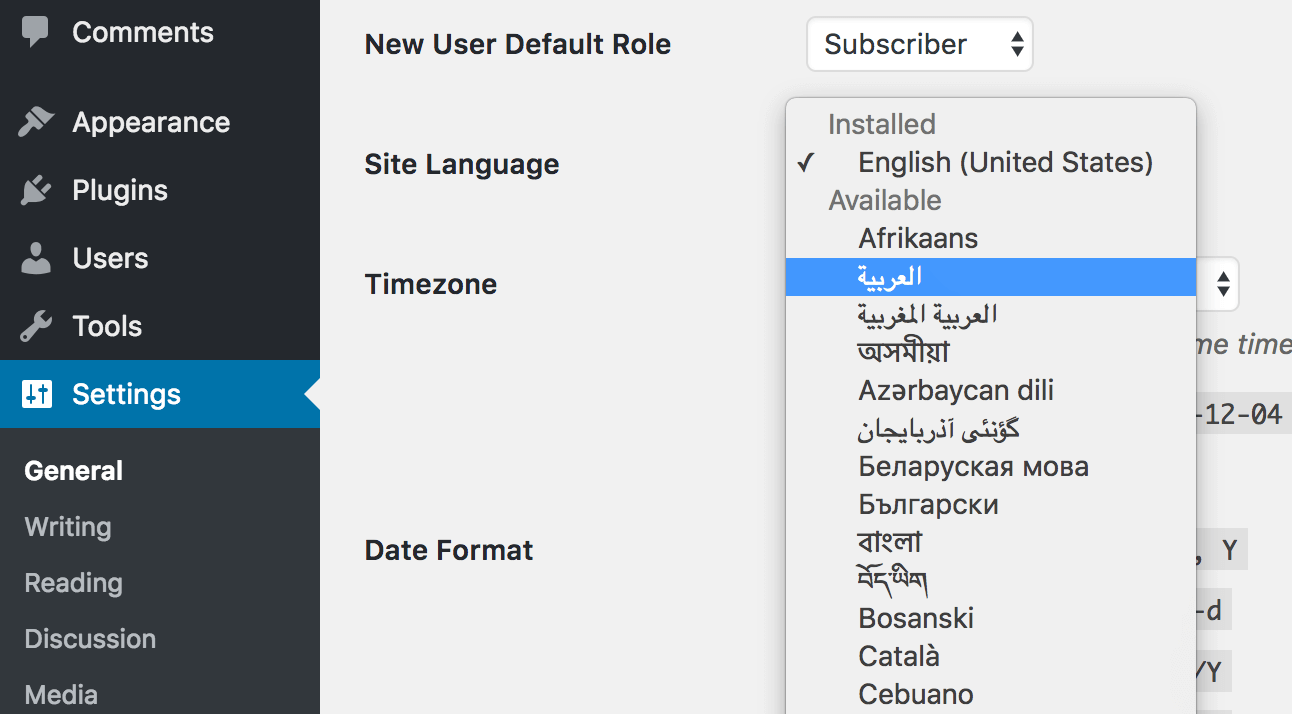Select English (United States) as site language
Image resolution: width=1292 pixels, height=714 pixels.
click(1005, 162)
